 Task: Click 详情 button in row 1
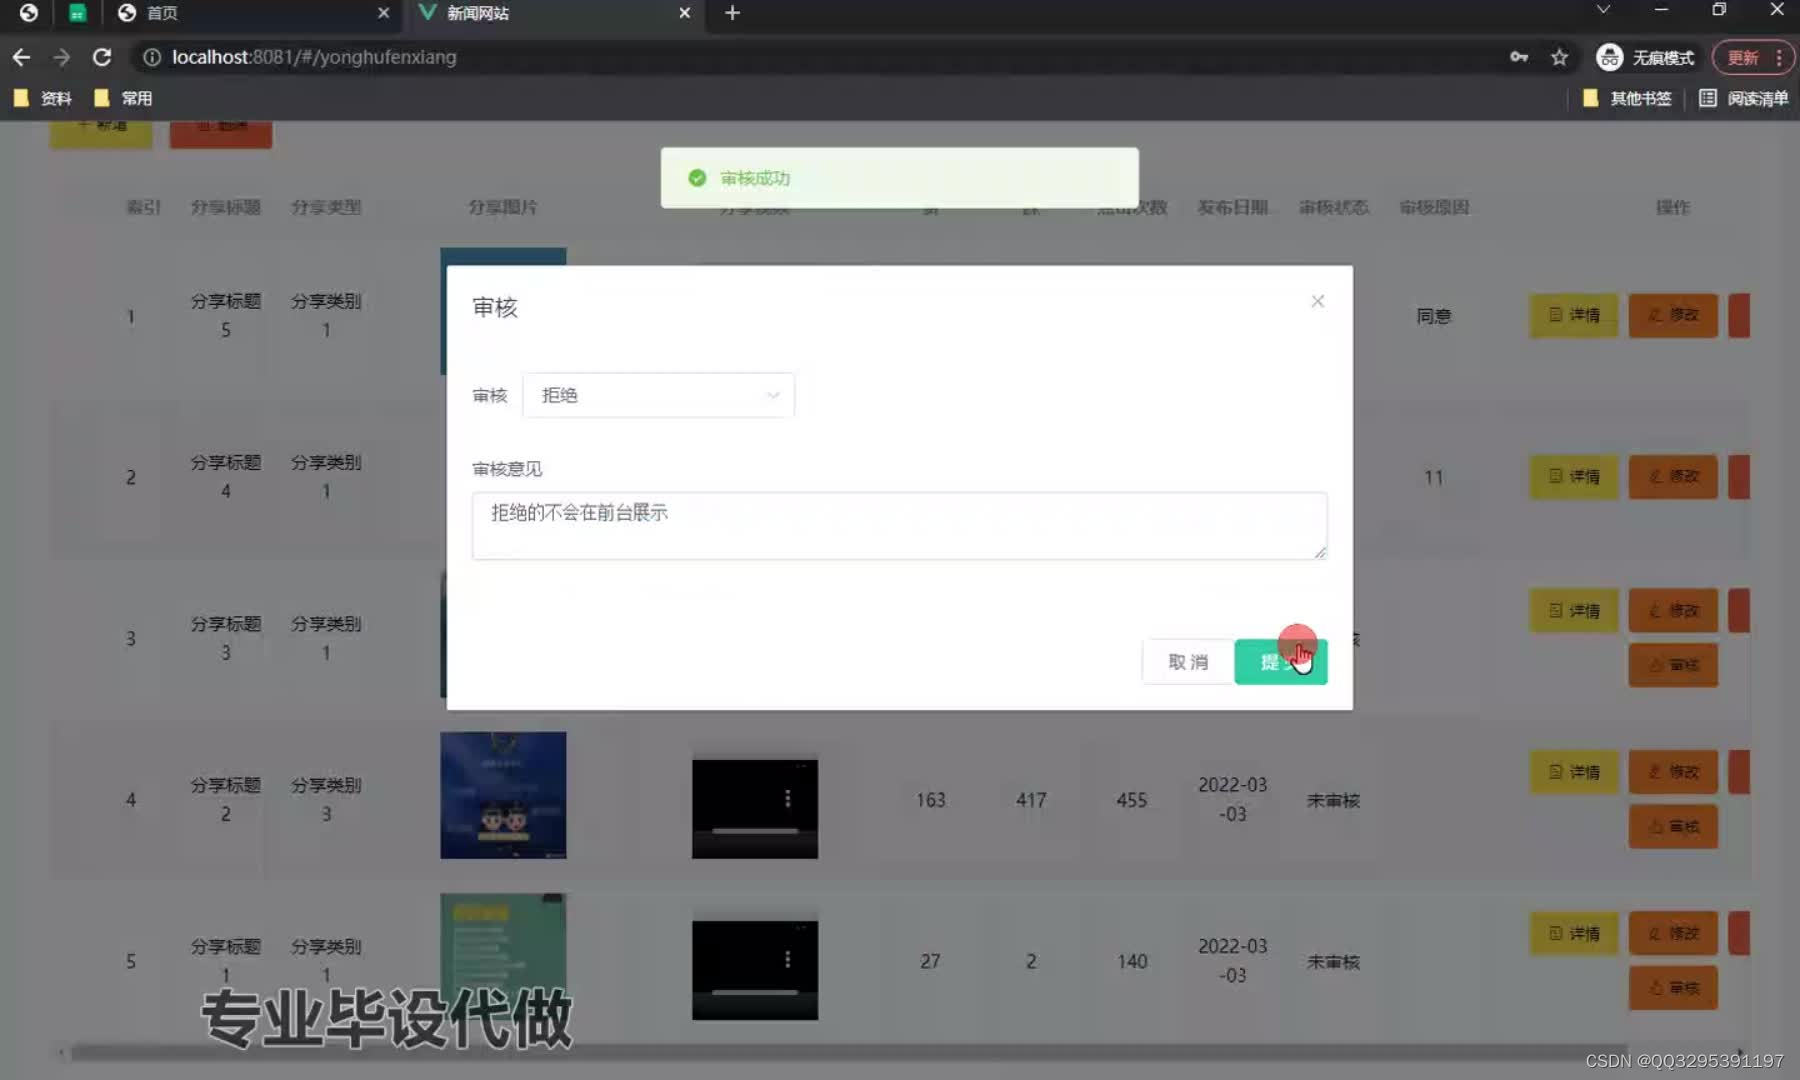(1574, 315)
